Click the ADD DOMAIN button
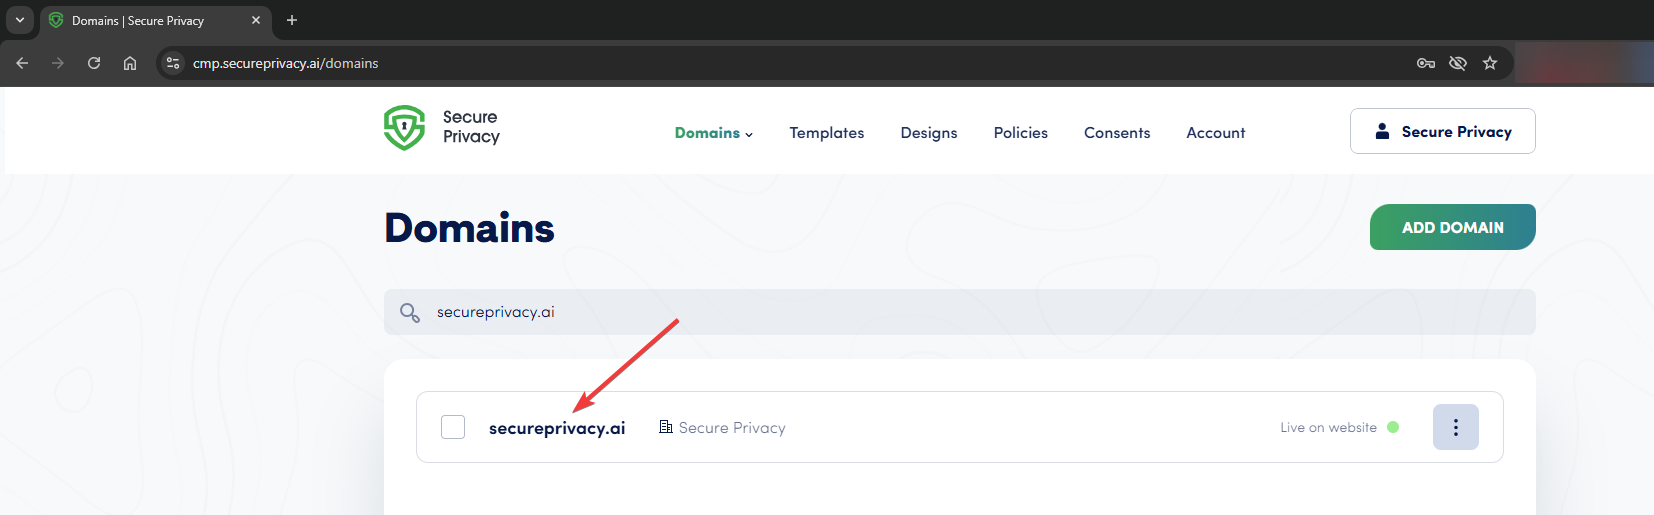The height and width of the screenshot is (515, 1654). pyautogui.click(x=1453, y=227)
